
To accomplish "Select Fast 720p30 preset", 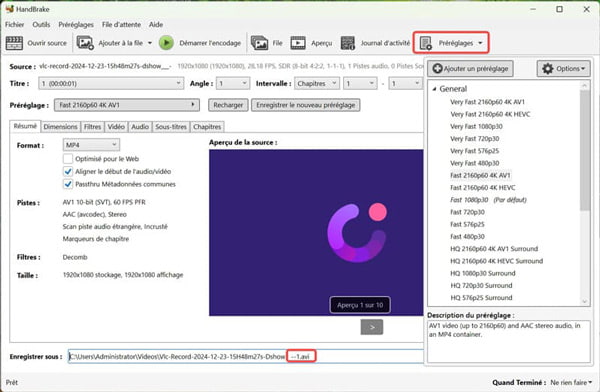I will click(x=467, y=212).
